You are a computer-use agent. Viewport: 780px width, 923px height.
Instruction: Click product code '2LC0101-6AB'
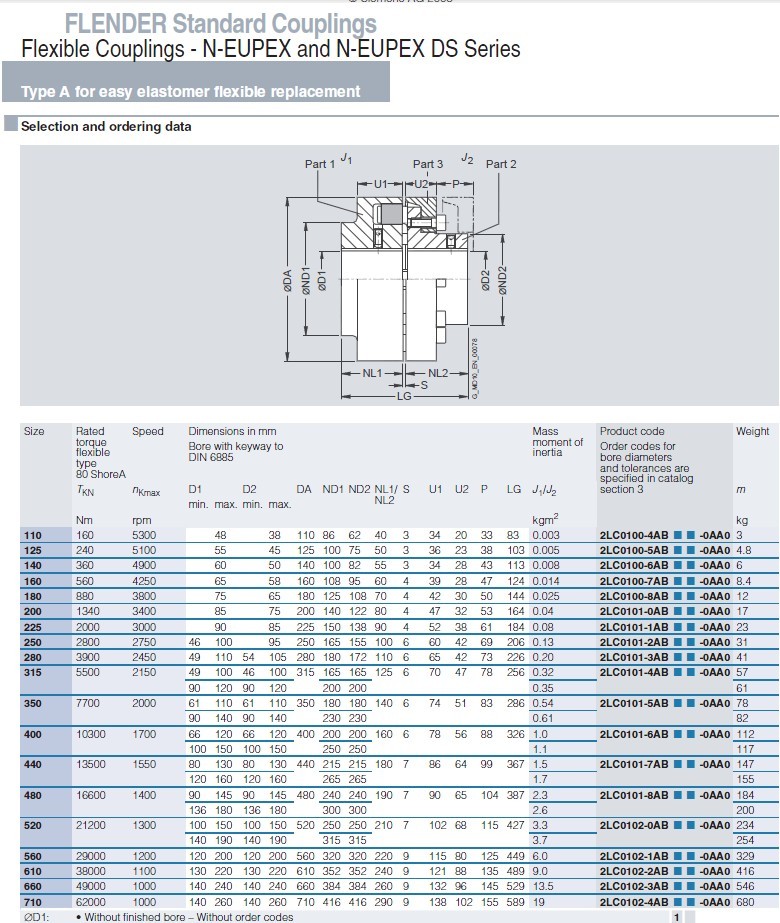(x=634, y=734)
